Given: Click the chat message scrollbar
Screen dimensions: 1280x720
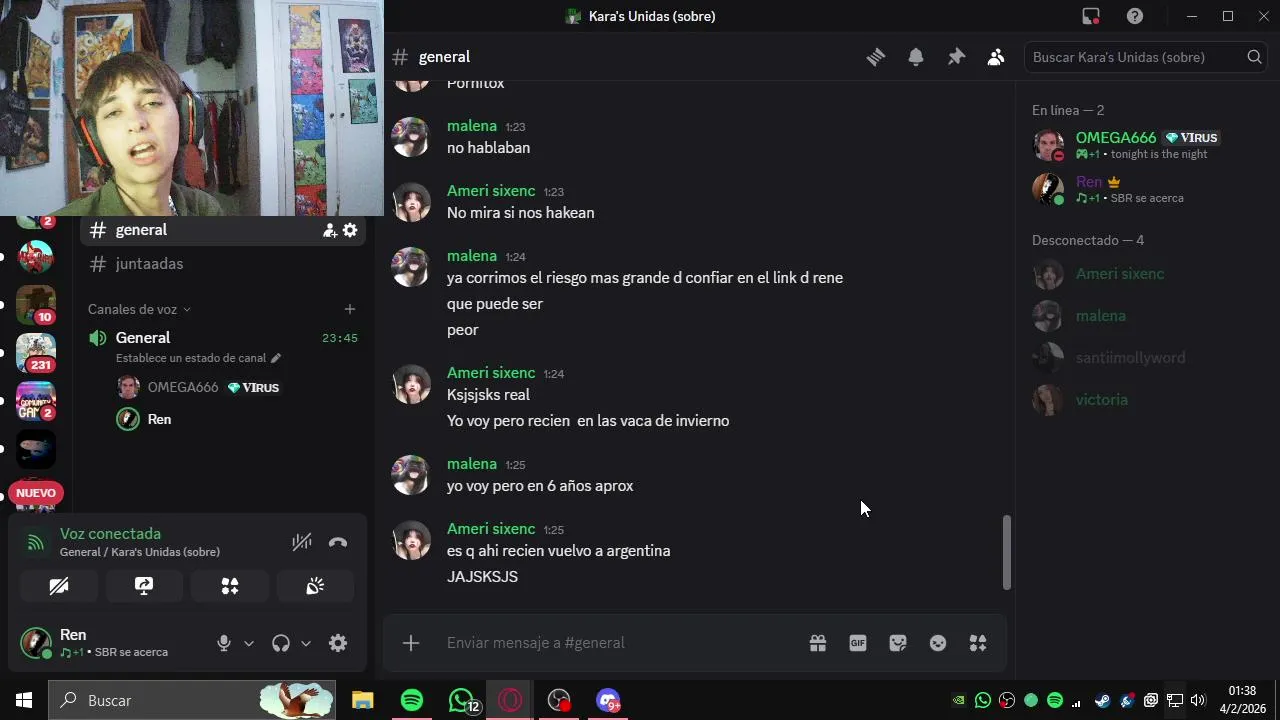Looking at the screenshot, I should point(1007,552).
